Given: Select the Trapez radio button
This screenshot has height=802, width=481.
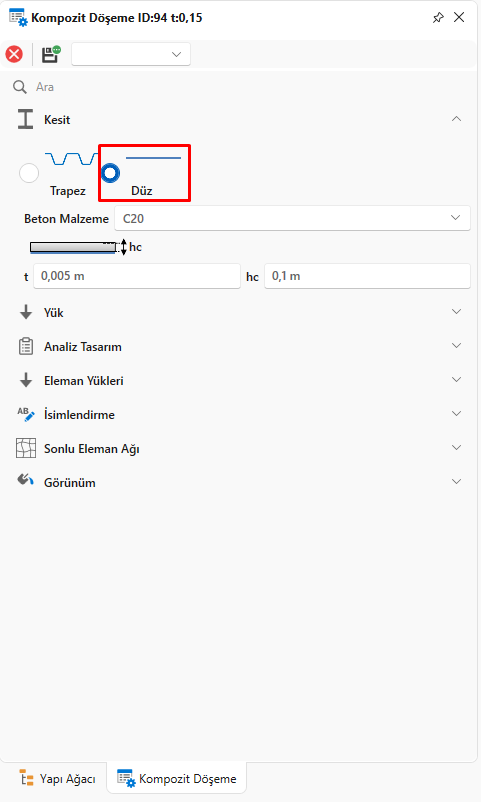Looking at the screenshot, I should pyautogui.click(x=29, y=173).
